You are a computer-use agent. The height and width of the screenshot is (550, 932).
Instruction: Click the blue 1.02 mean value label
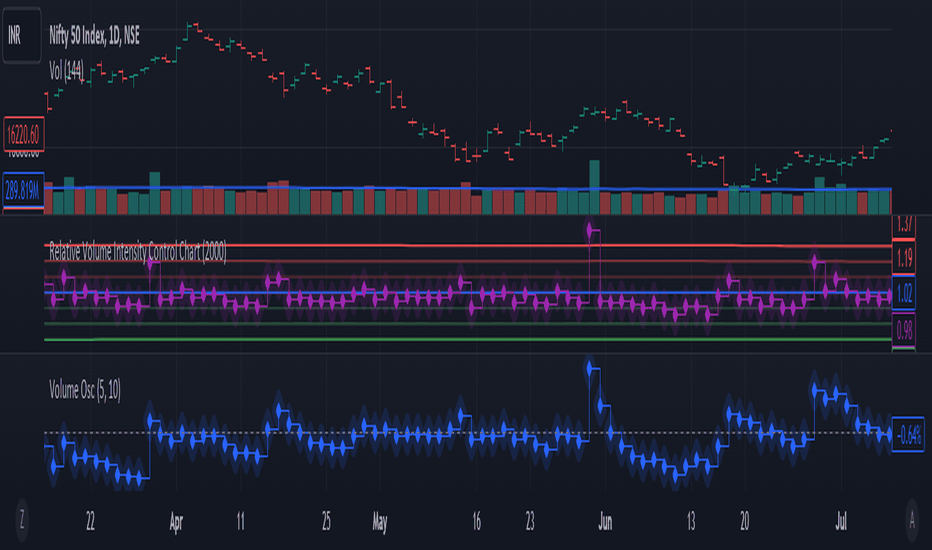904,294
